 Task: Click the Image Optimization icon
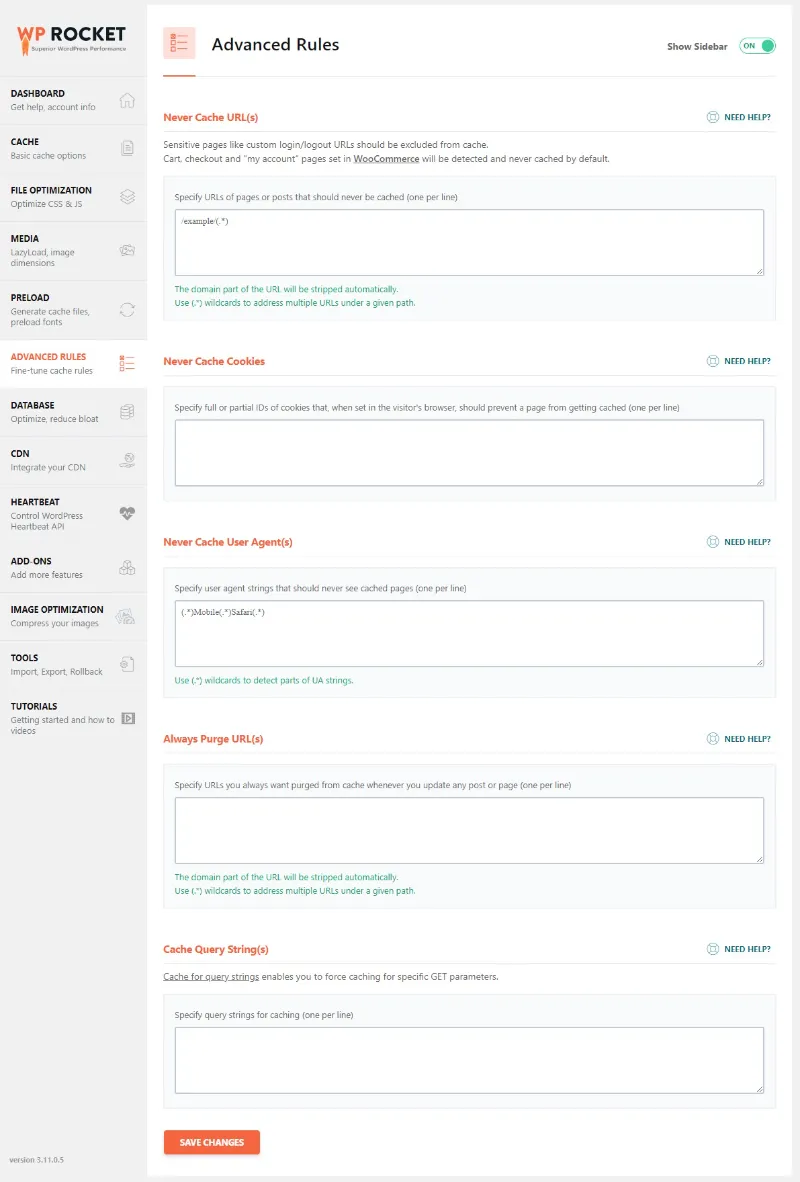pyautogui.click(x=127, y=616)
